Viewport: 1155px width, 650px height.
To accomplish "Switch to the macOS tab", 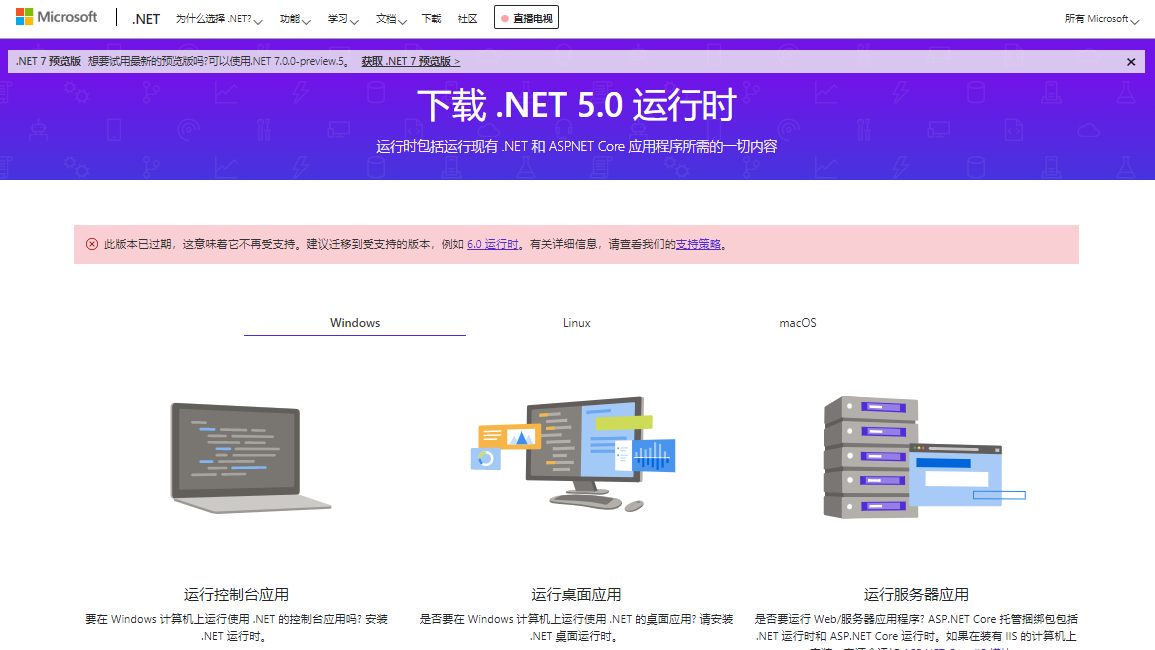I will [x=798, y=323].
